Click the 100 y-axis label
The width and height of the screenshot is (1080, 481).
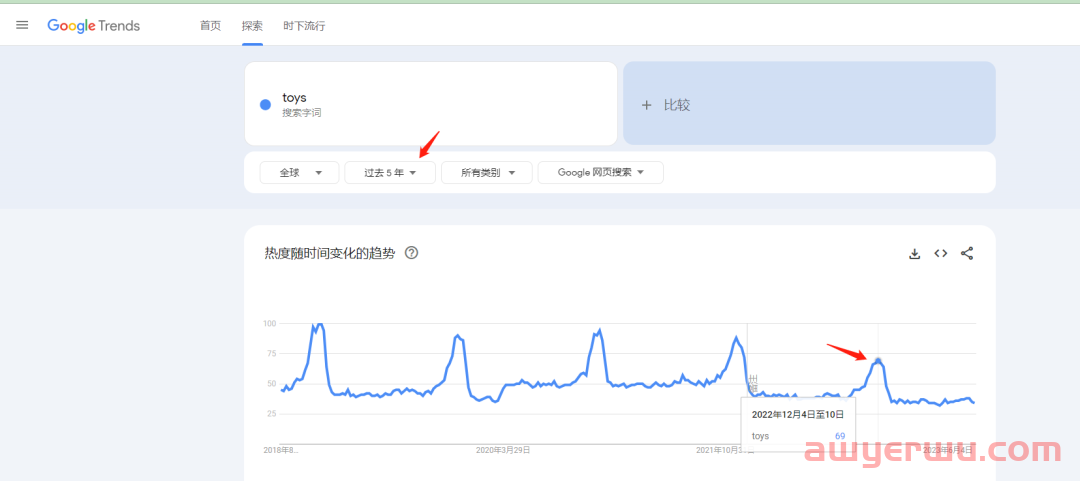click(x=270, y=323)
